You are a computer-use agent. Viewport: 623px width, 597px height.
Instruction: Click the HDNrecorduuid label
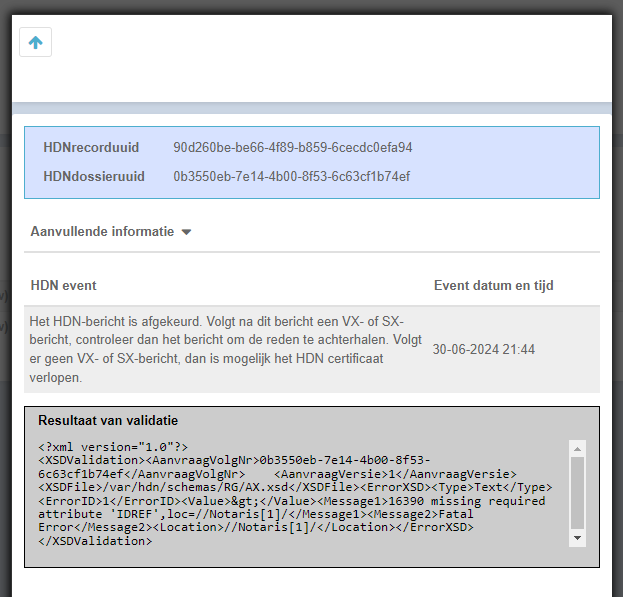[x=91, y=147]
